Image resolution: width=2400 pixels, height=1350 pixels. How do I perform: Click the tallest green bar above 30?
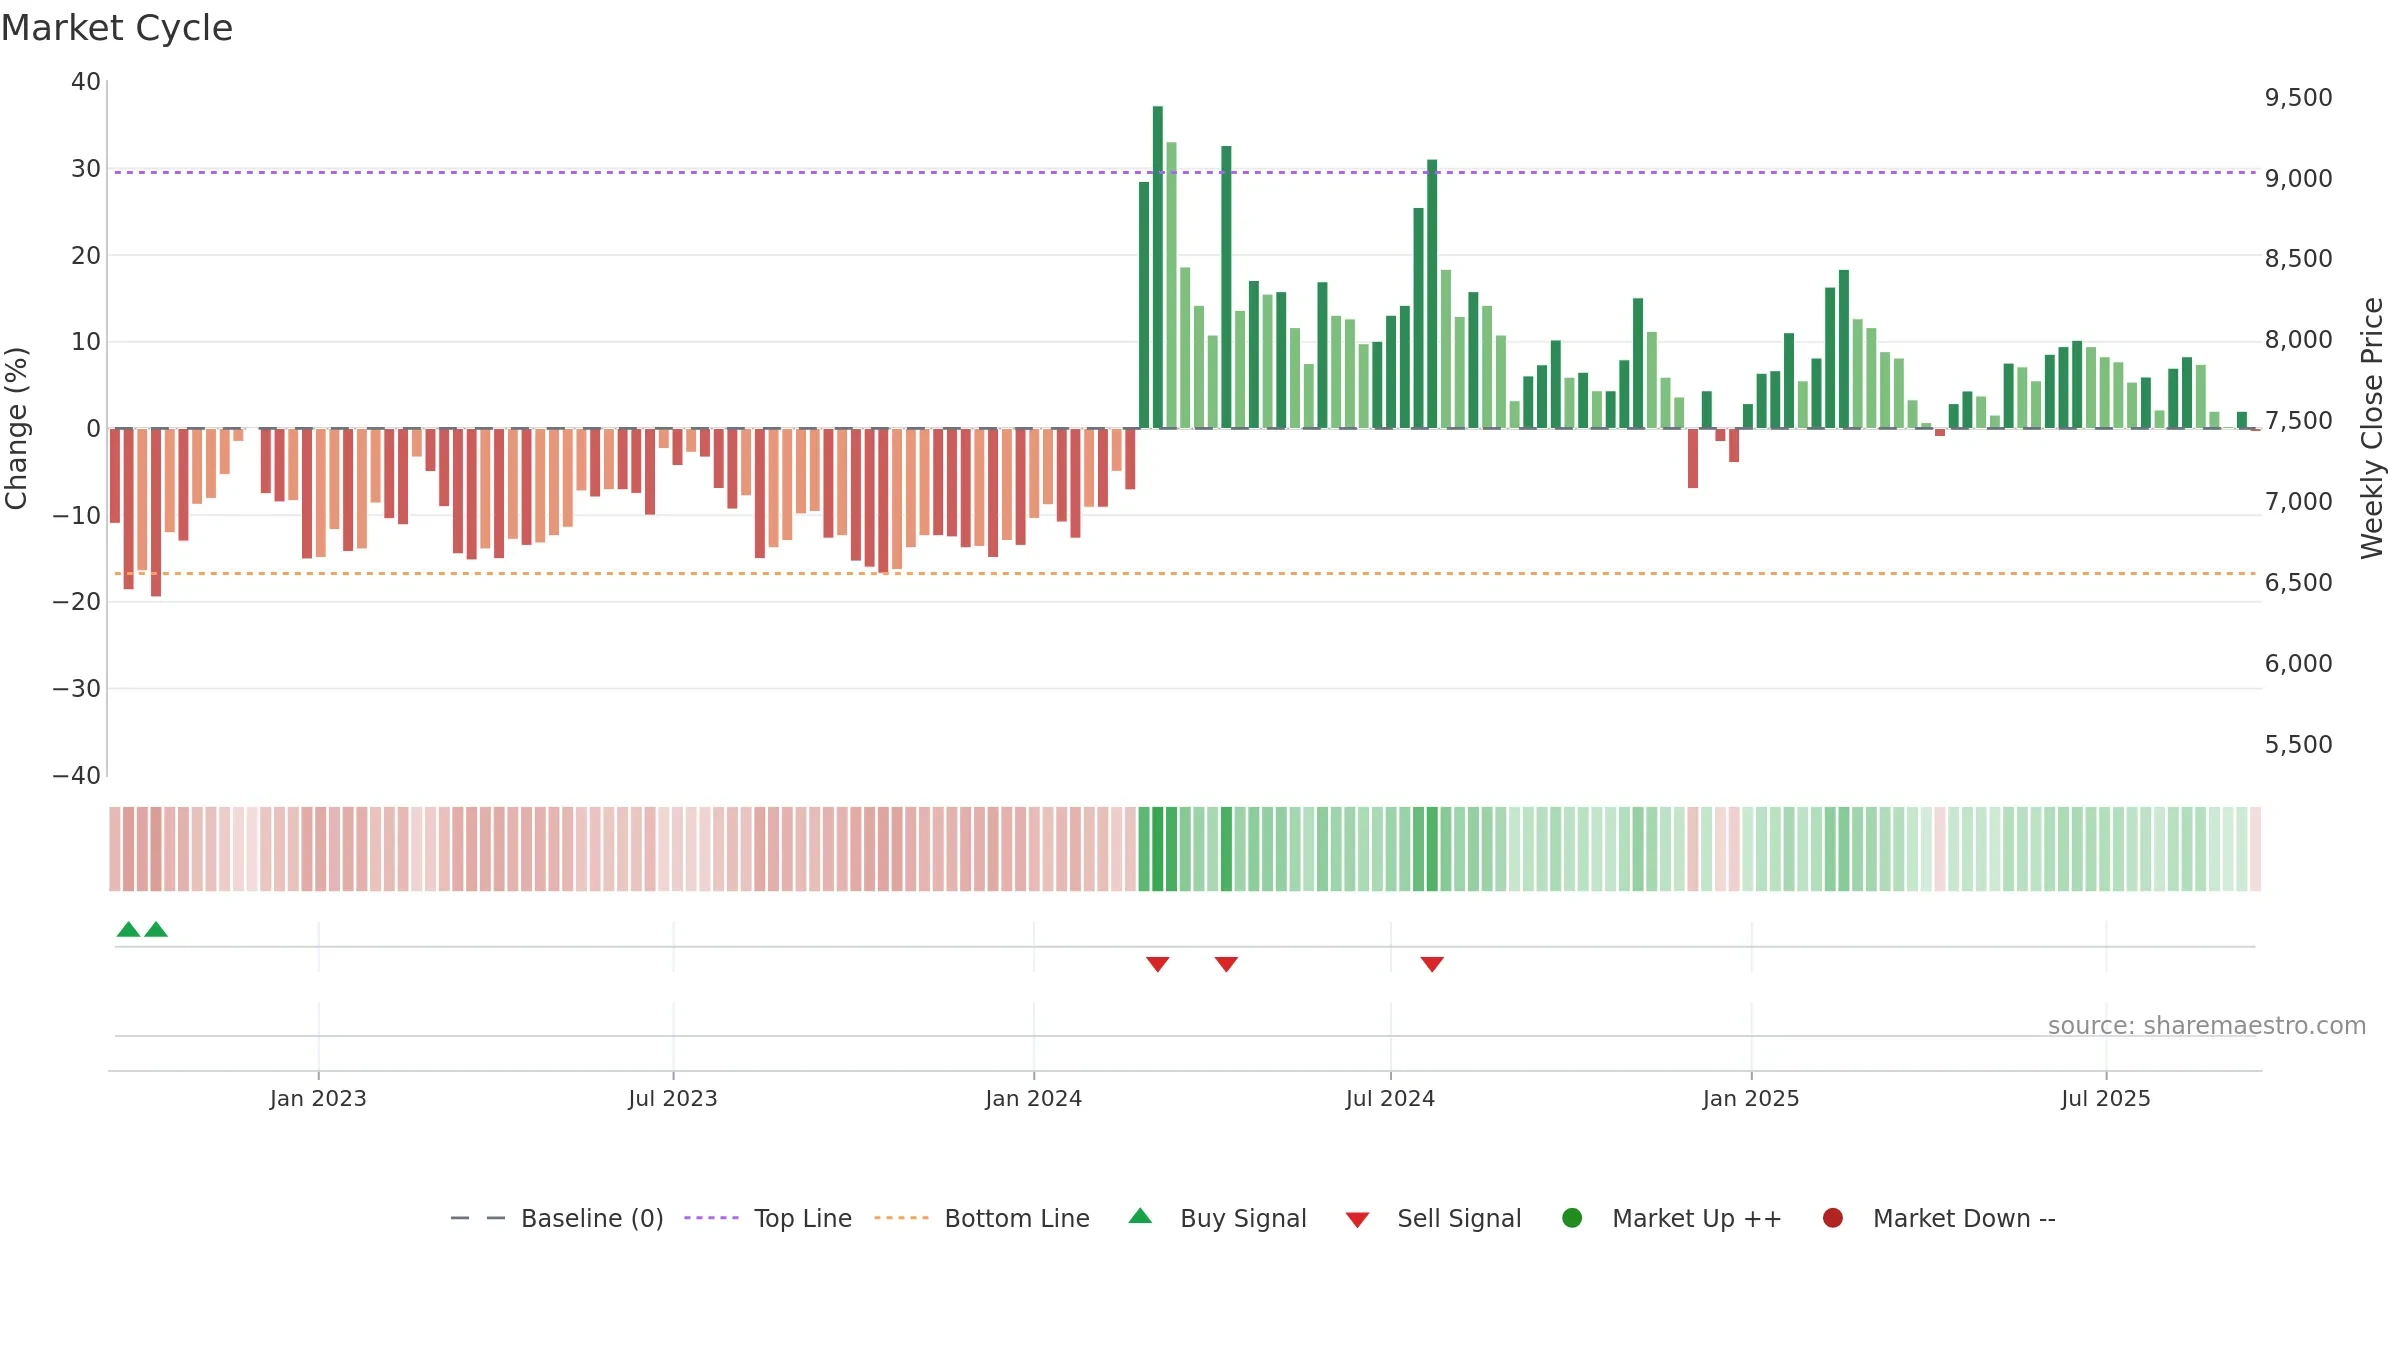(x=1158, y=267)
